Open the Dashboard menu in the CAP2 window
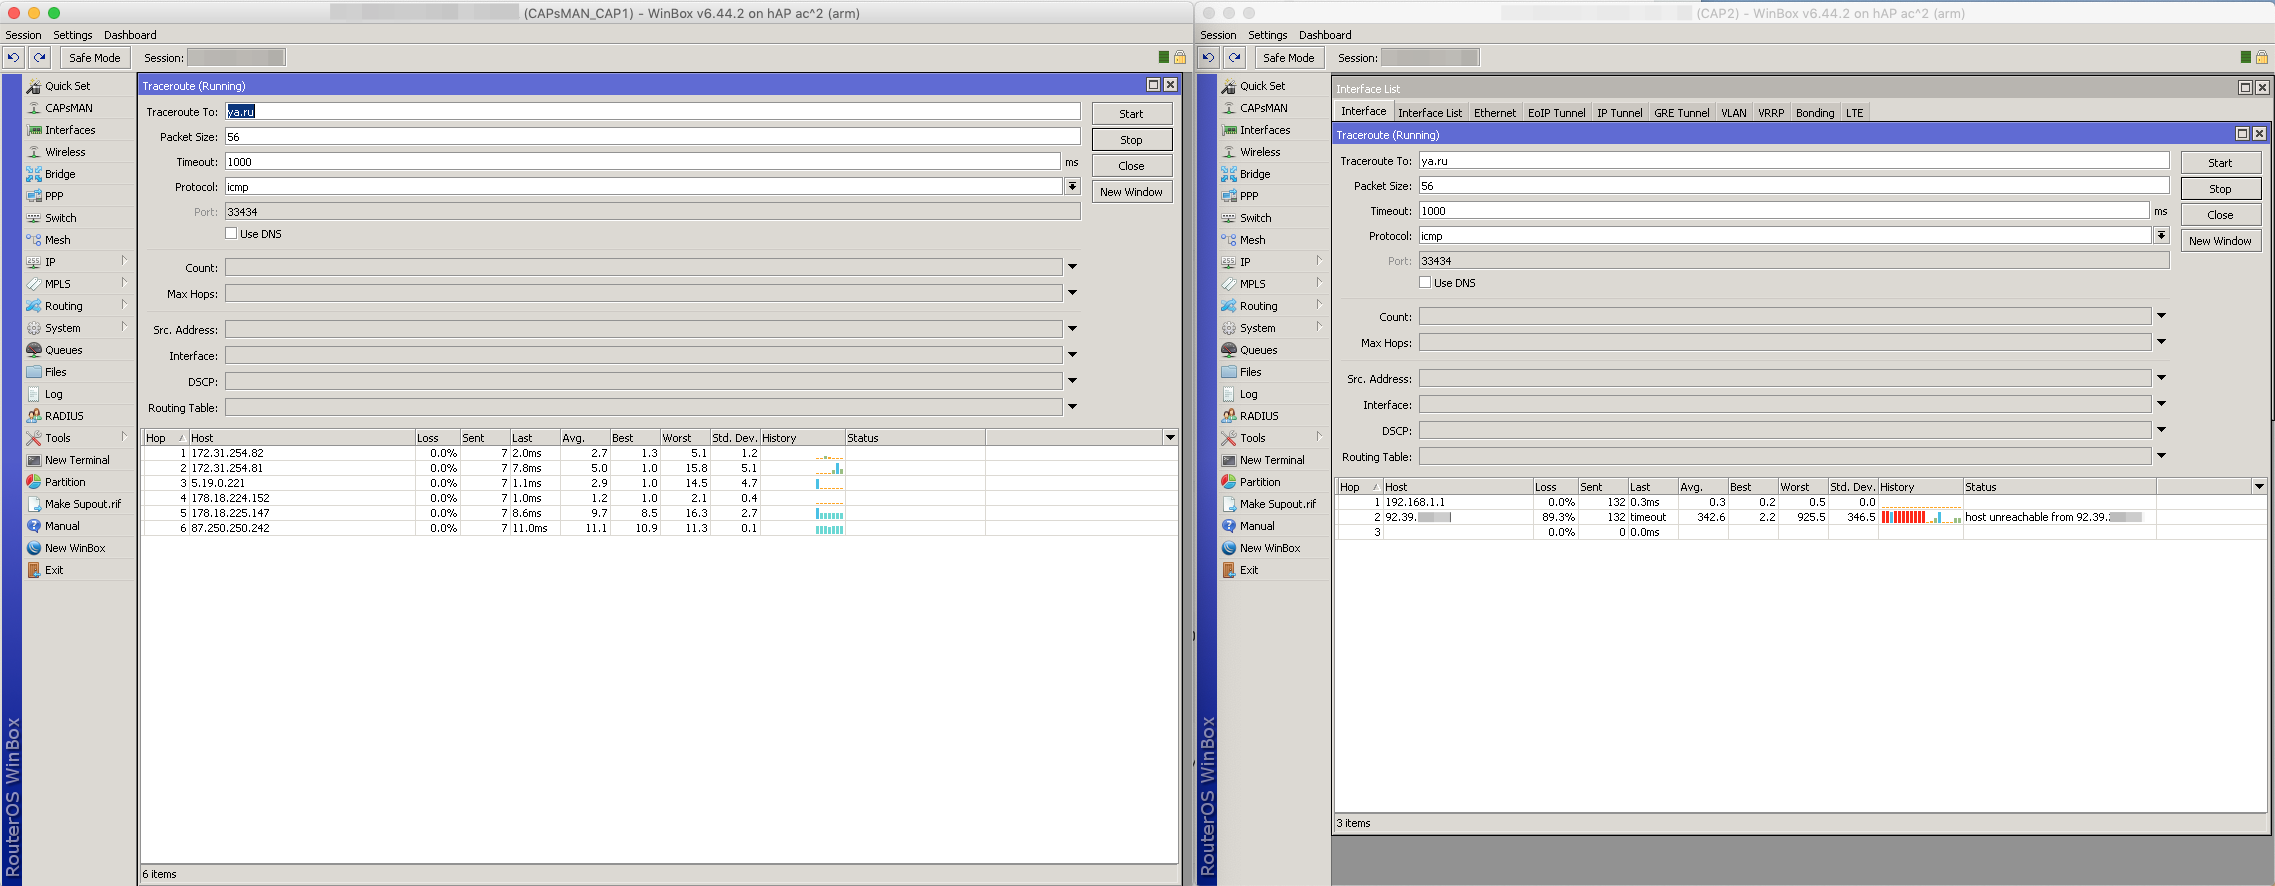Screen dimensions: 2275x886 pos(1325,35)
